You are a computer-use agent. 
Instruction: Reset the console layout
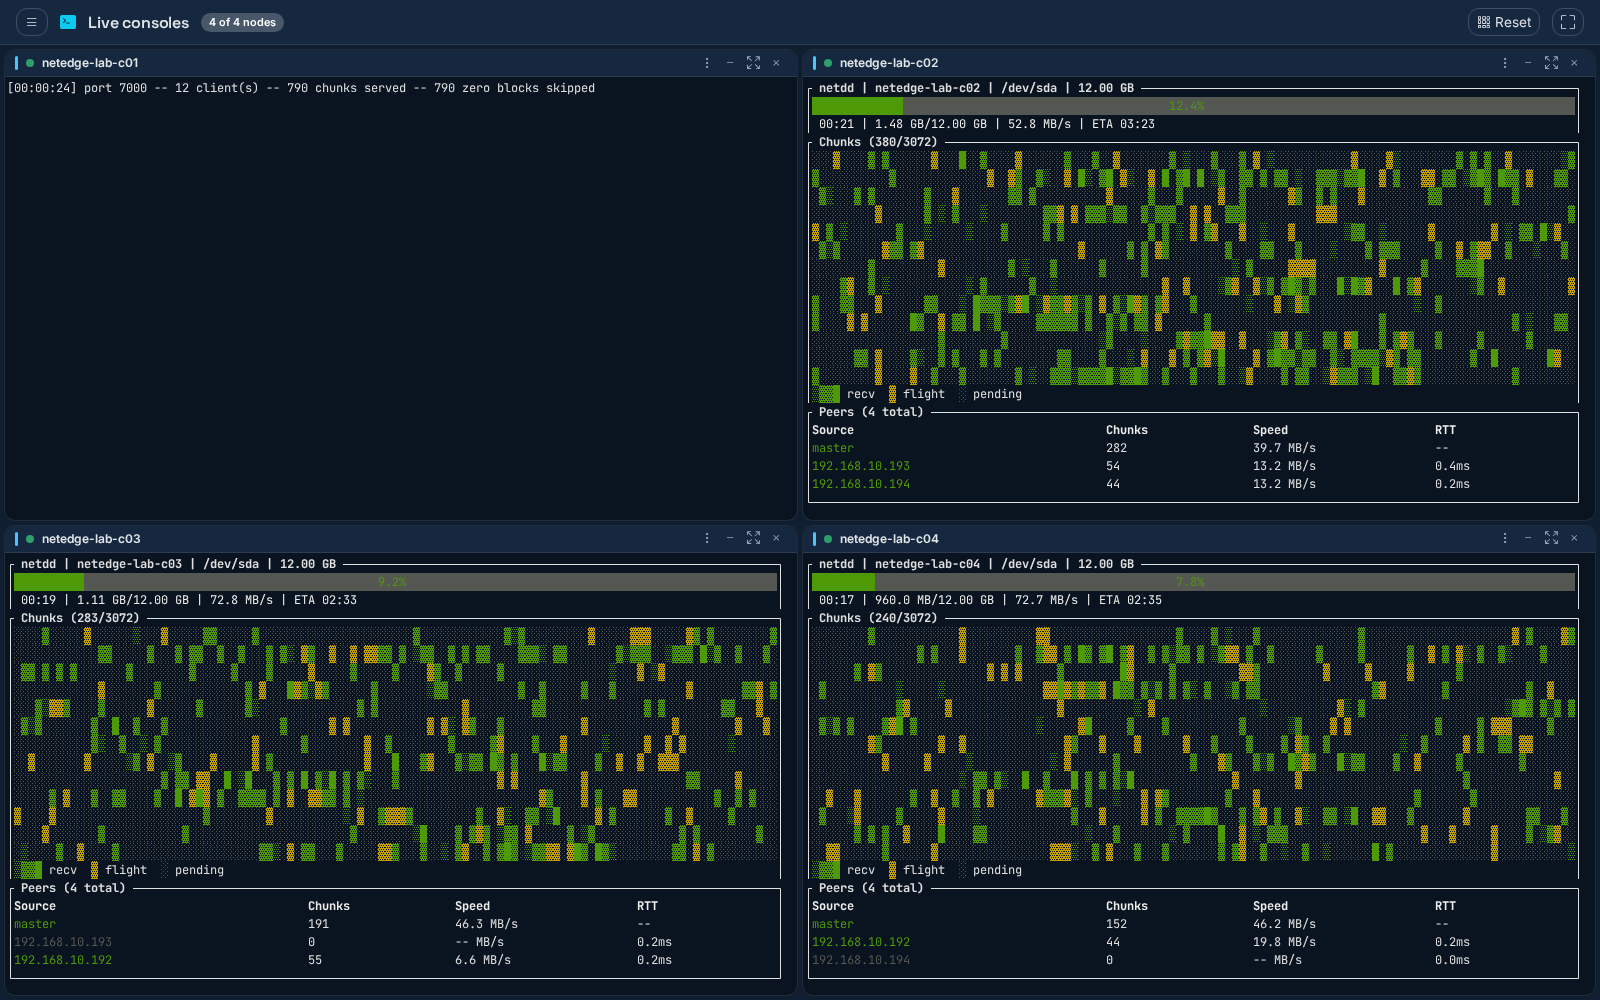pos(1503,22)
